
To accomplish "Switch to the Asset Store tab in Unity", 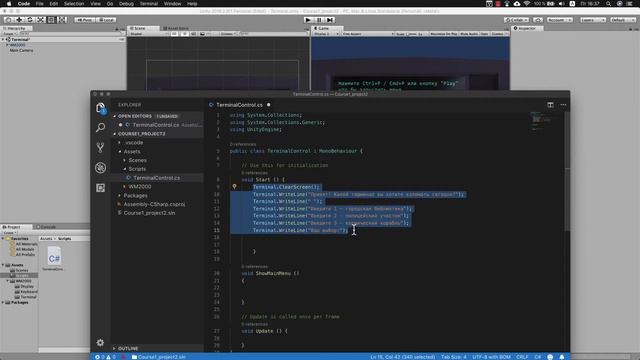I will point(176,28).
